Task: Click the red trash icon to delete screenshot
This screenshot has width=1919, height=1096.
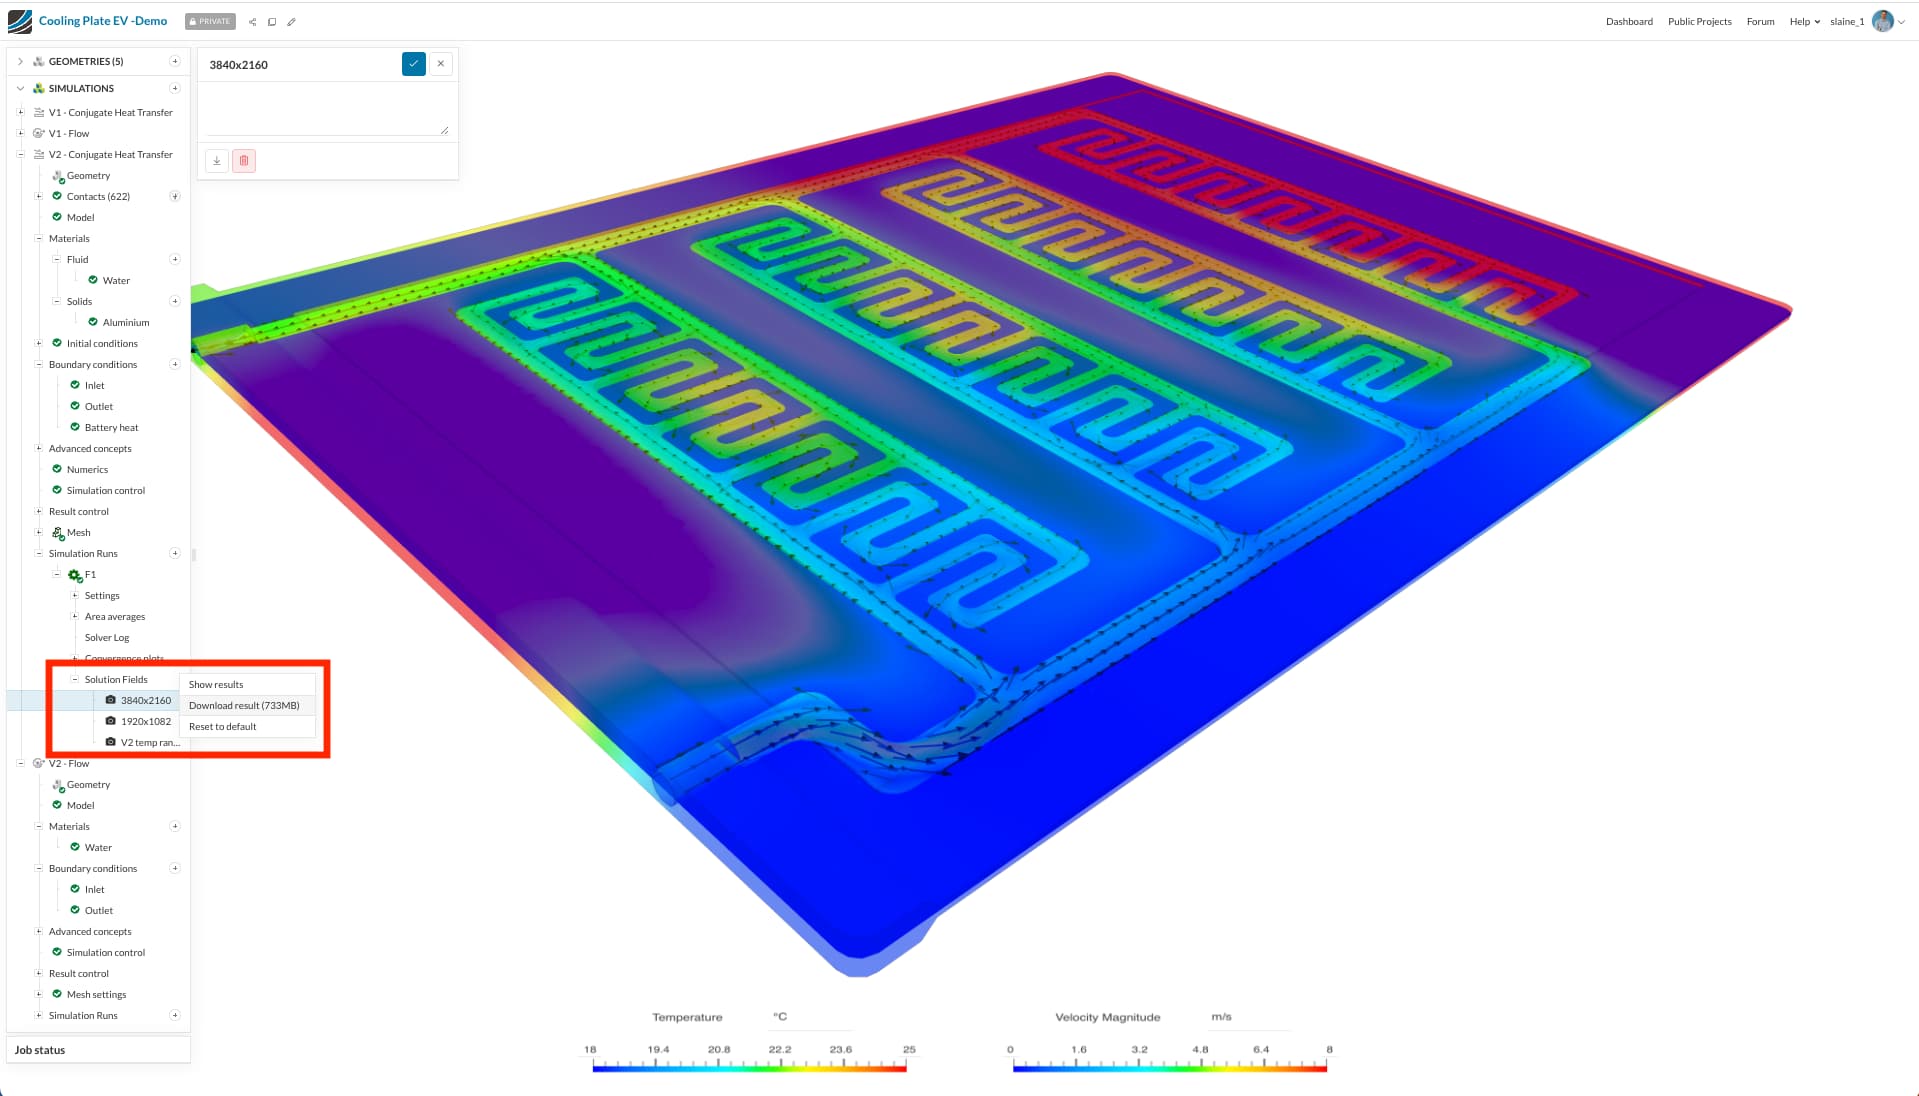Action: click(244, 160)
